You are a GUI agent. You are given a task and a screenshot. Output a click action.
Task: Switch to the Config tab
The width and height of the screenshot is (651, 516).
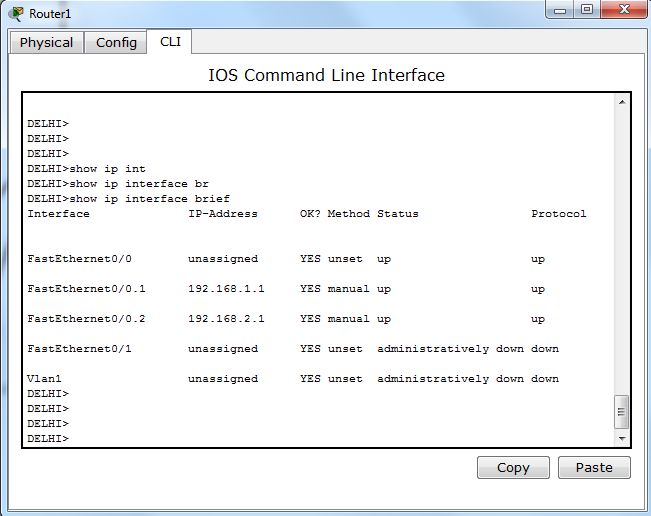(116, 42)
